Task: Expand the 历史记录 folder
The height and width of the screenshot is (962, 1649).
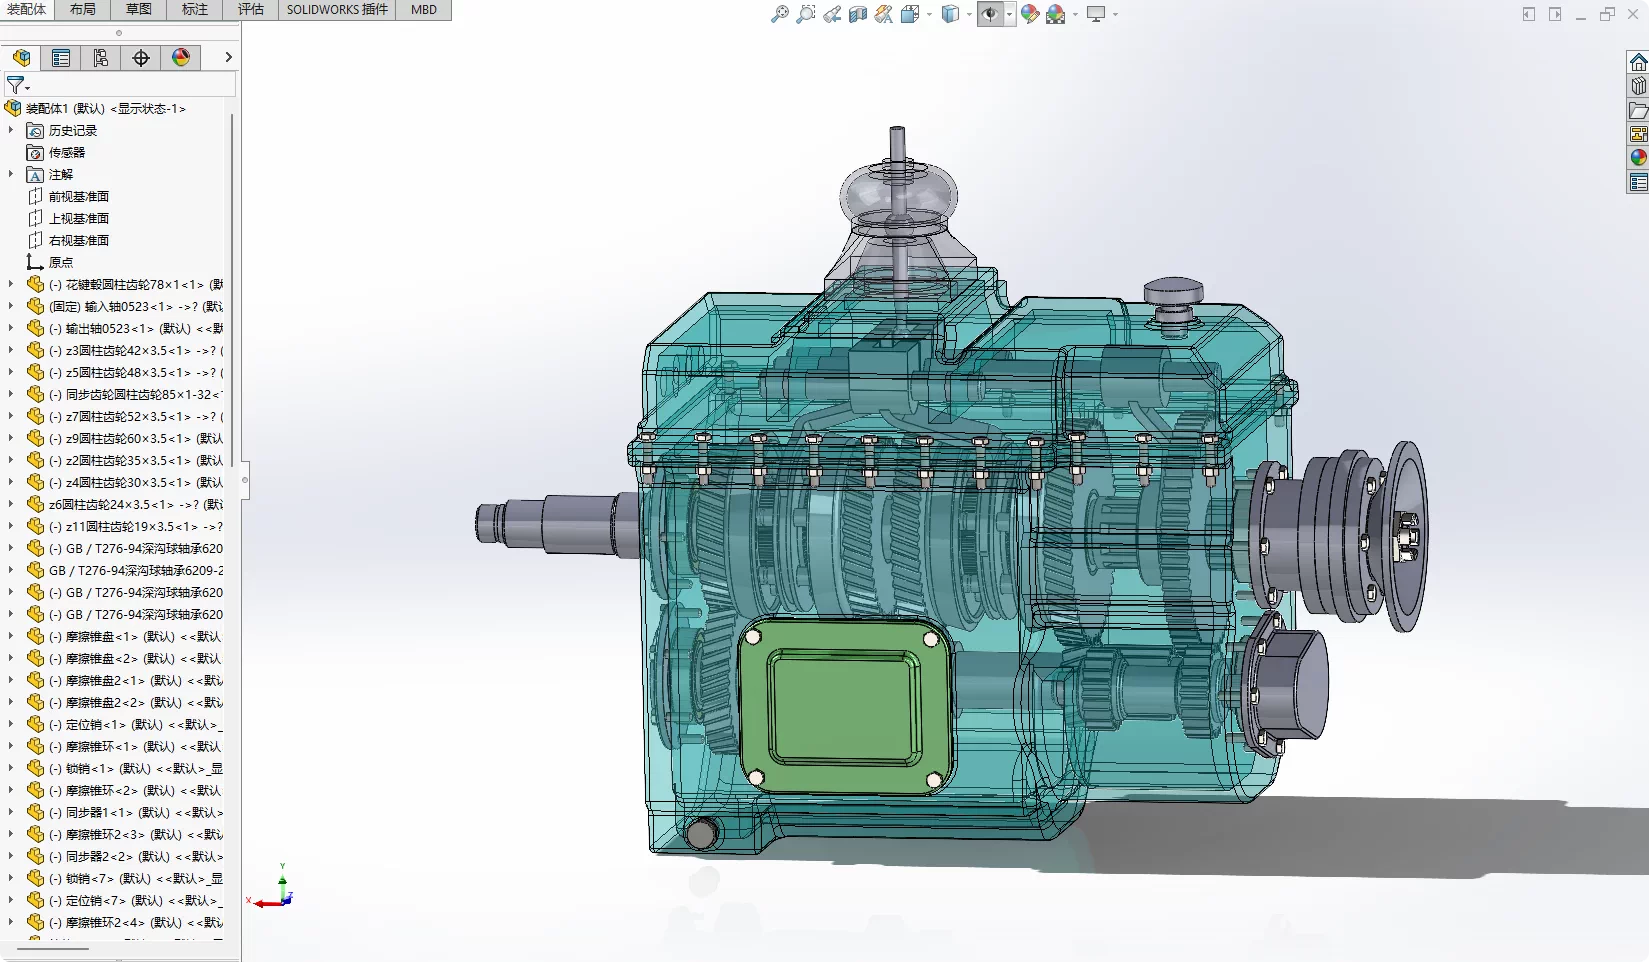Action: pos(11,130)
